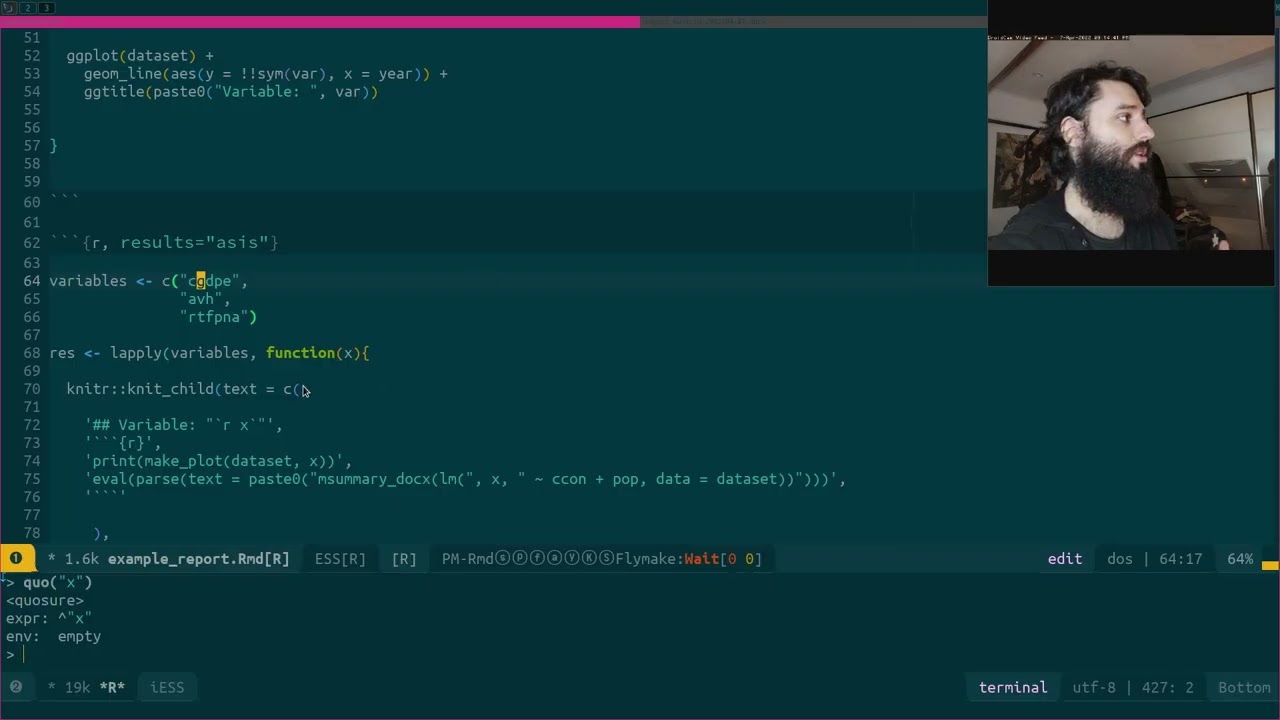Click the 'expr: ^"x"' console output

pos(48,618)
